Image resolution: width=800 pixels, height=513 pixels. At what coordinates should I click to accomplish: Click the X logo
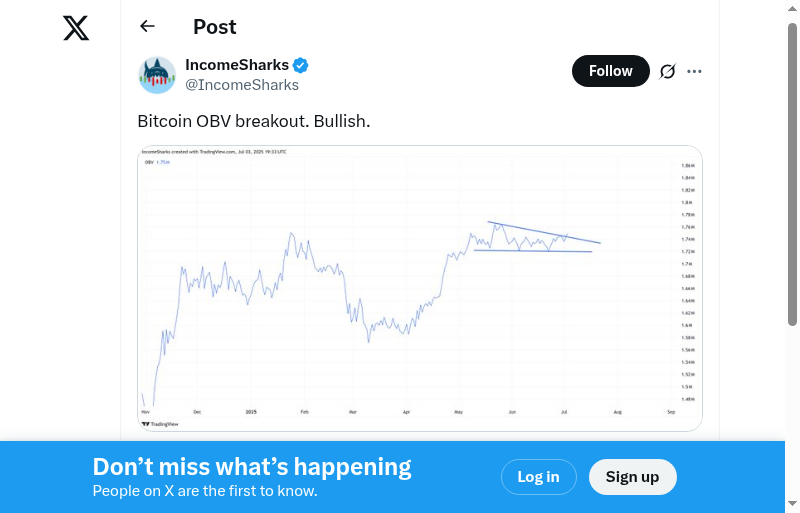tap(76, 28)
